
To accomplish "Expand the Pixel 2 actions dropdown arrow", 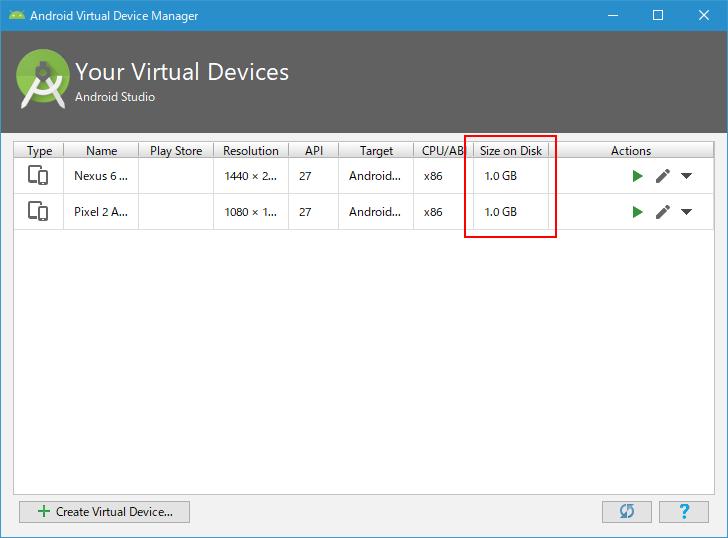I will click(x=687, y=212).
